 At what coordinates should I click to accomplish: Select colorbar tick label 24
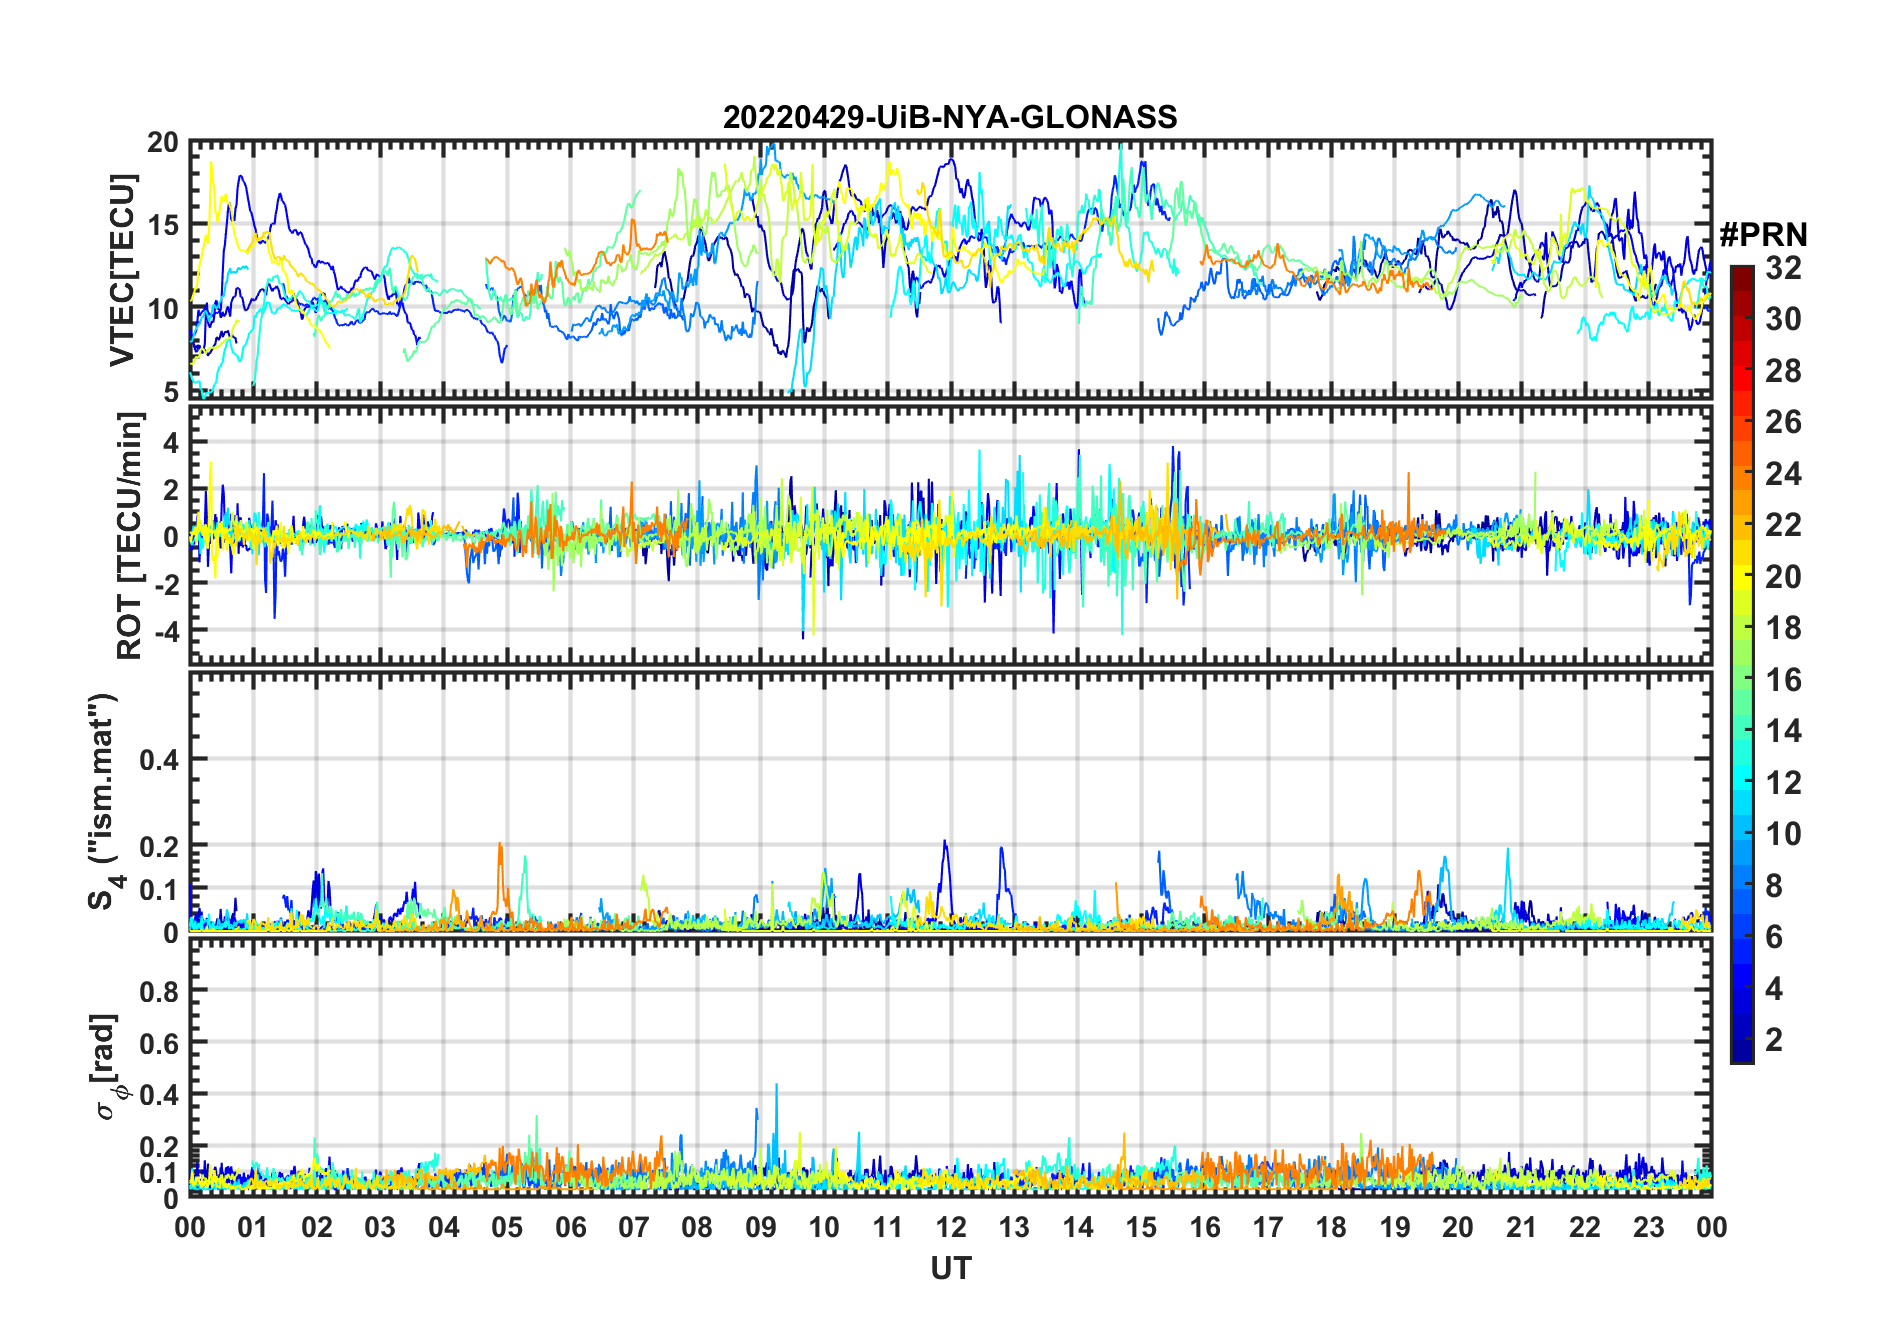1783,474
